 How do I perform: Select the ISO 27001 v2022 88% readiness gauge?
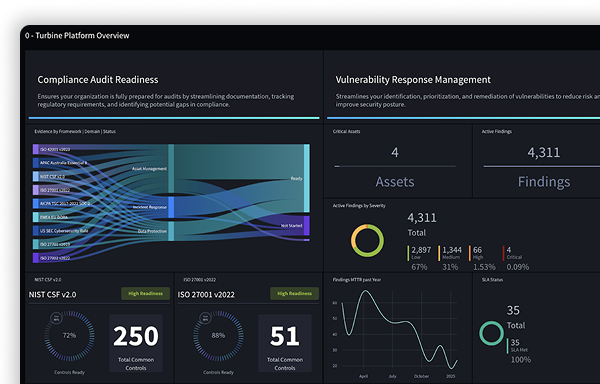click(x=218, y=336)
